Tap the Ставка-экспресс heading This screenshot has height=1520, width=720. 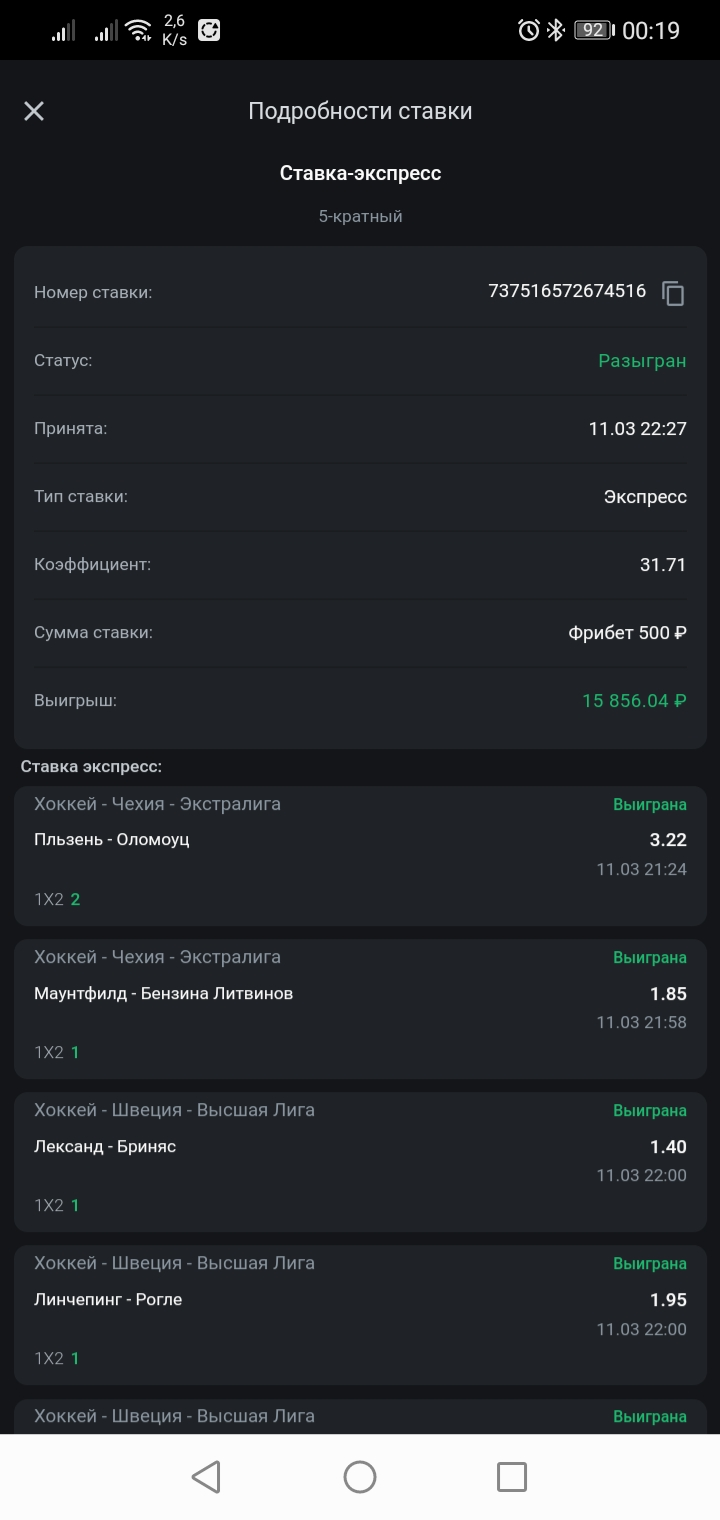point(360,173)
